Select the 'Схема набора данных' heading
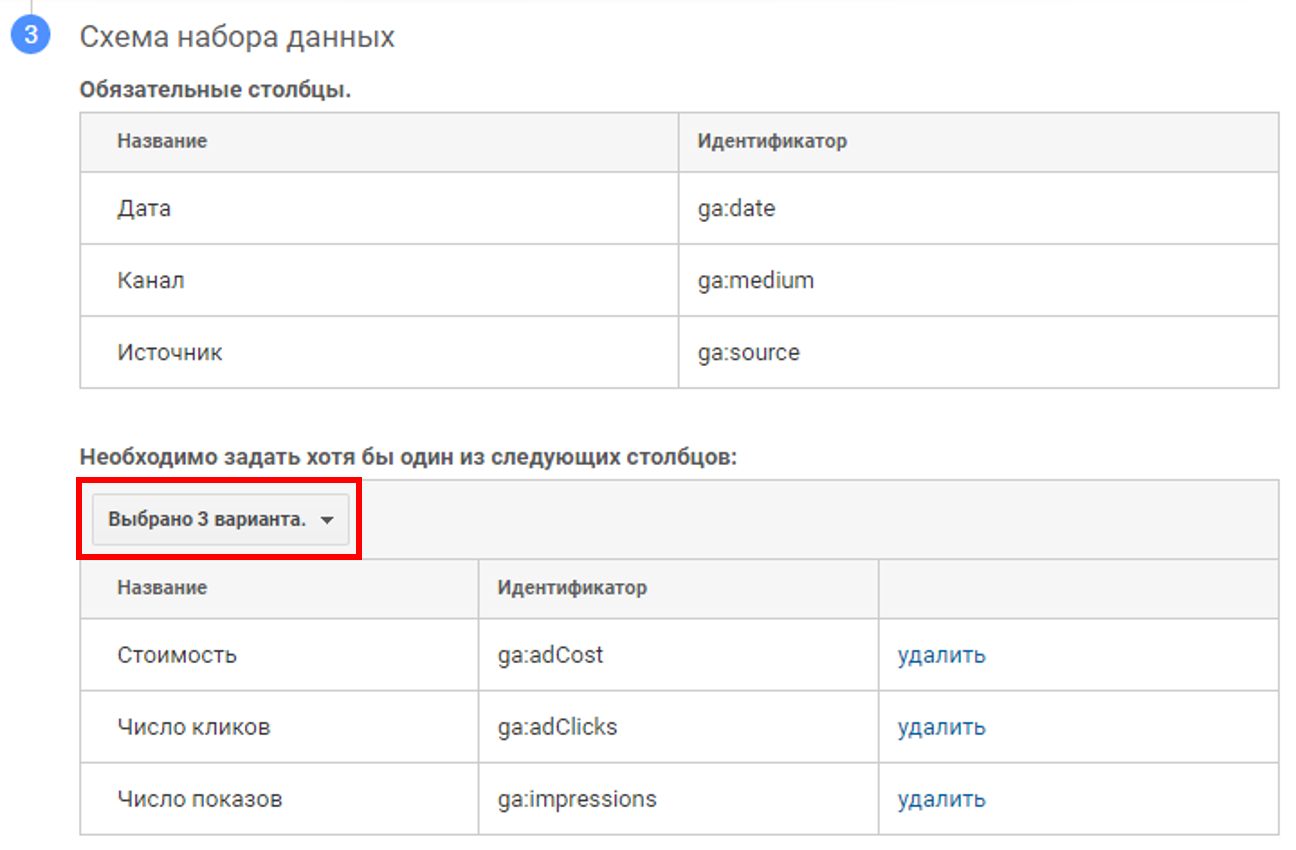 [x=237, y=37]
